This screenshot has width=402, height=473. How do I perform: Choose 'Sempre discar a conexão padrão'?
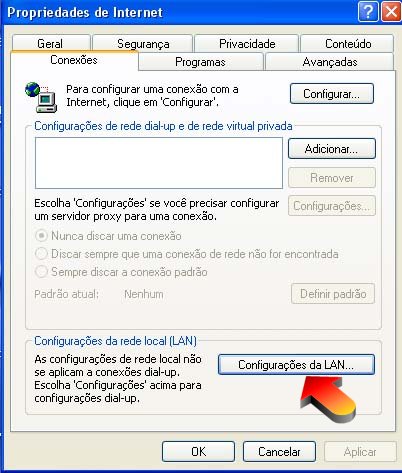pos(41,272)
